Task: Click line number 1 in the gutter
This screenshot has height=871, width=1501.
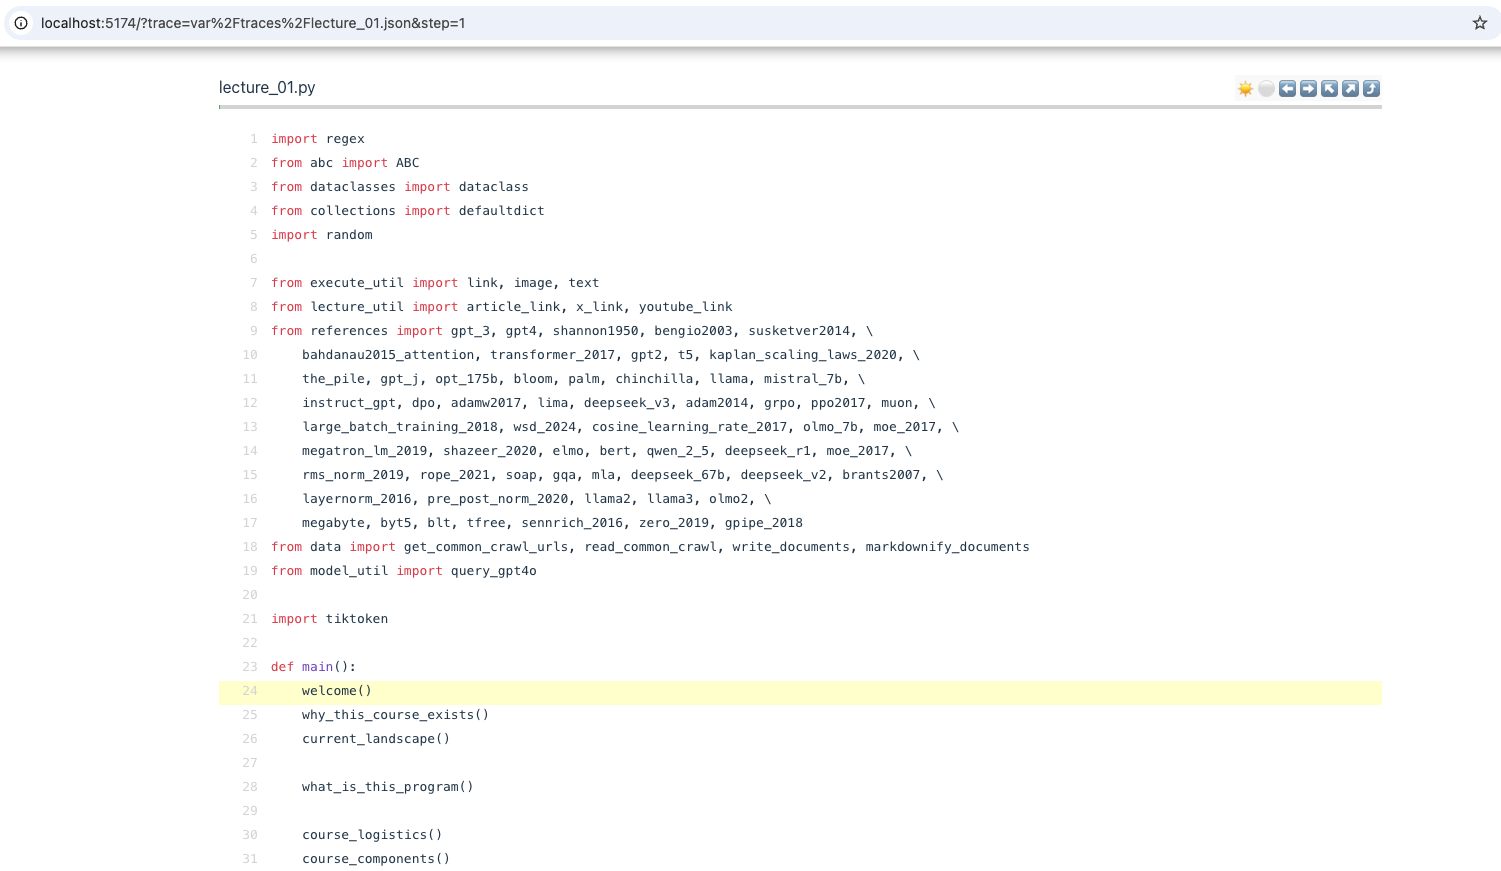Action: point(254,139)
